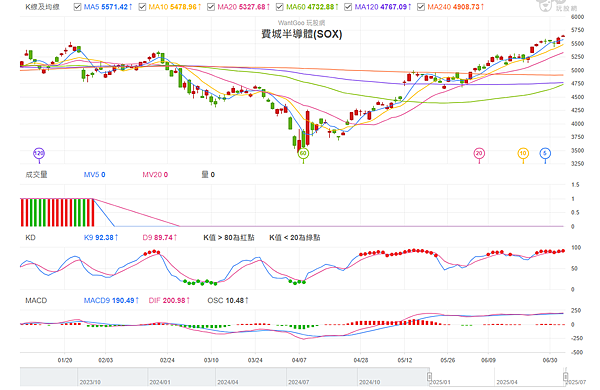
Task: Click the 06/30 date axis label
Action: click(x=550, y=360)
